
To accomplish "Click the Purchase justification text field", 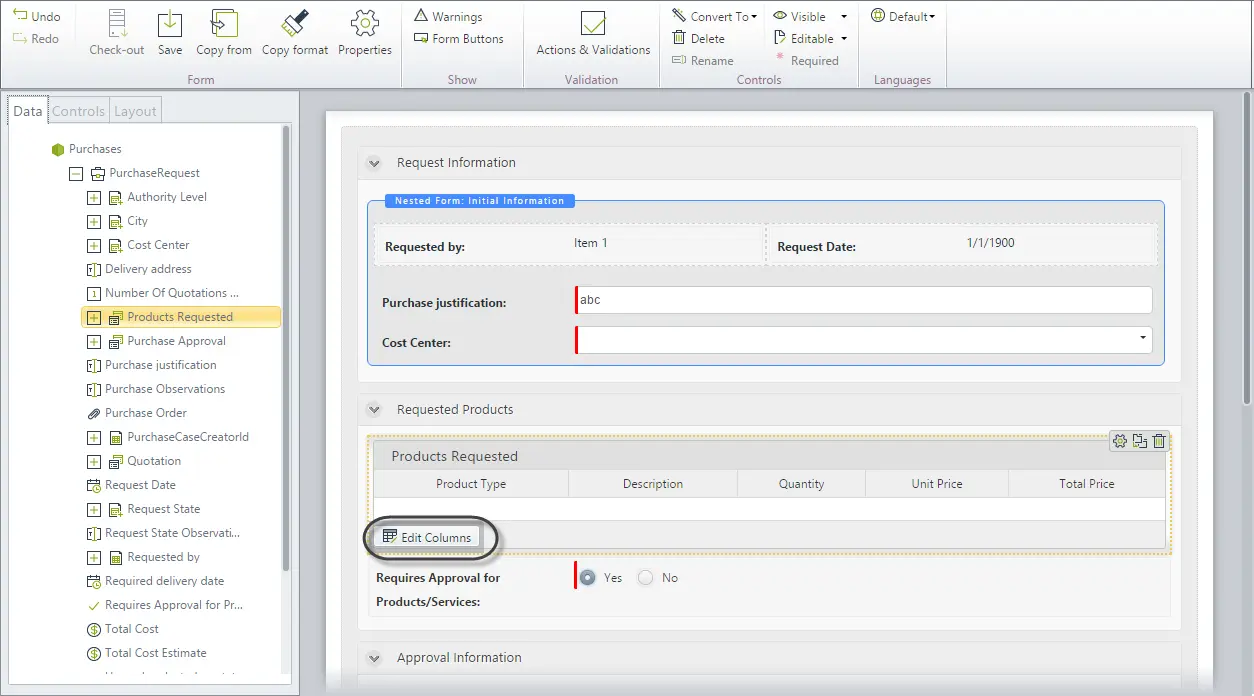I will click(864, 300).
